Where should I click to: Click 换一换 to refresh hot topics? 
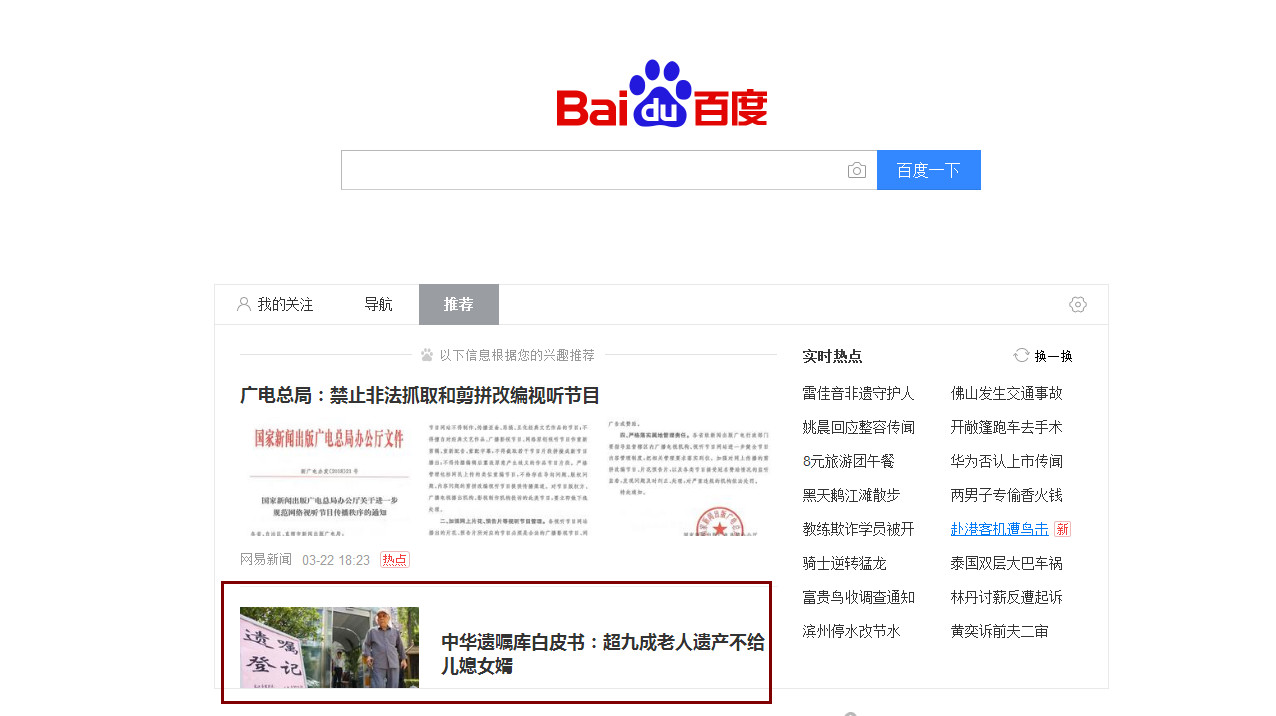coord(1053,356)
